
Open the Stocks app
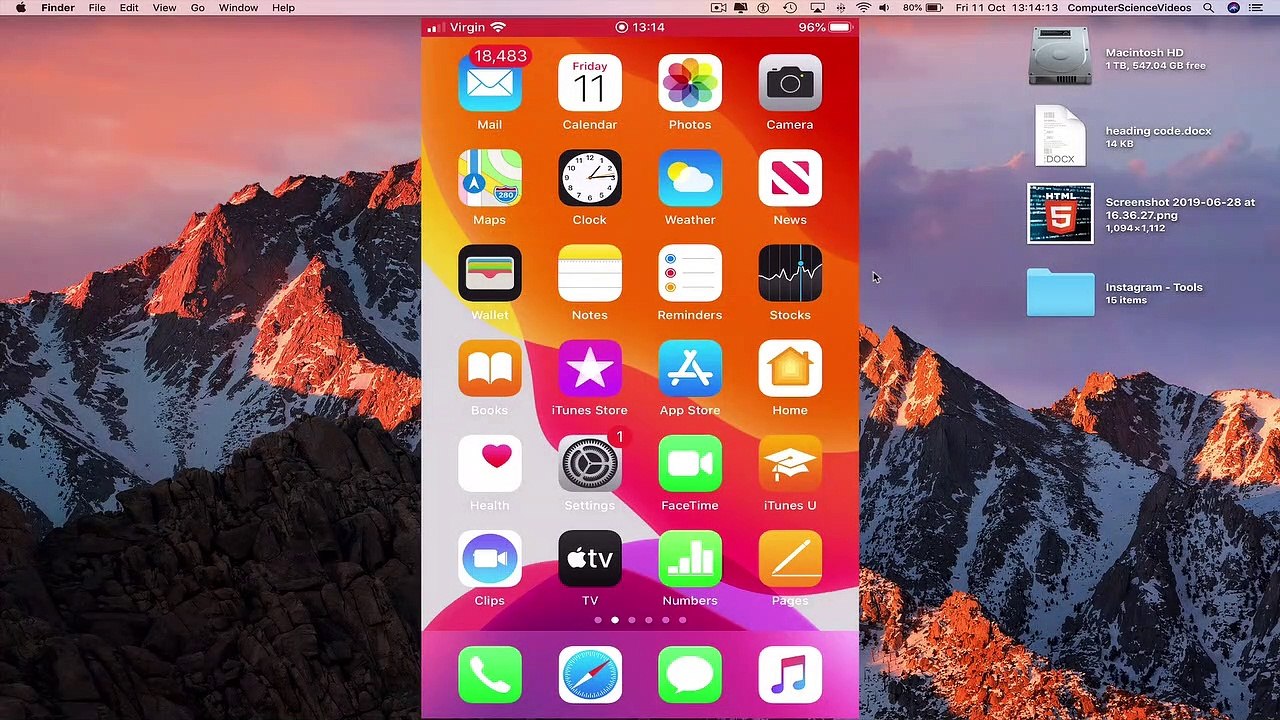pyautogui.click(x=790, y=273)
